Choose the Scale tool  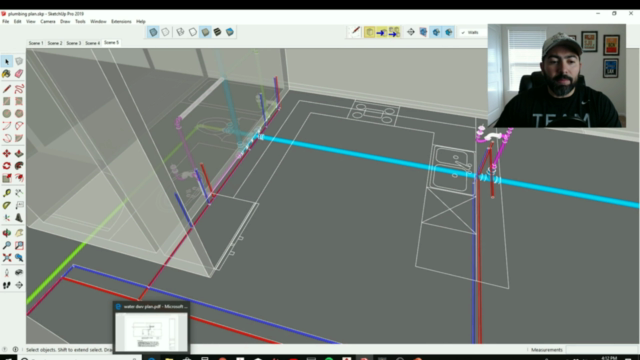pyautogui.click(x=7, y=178)
